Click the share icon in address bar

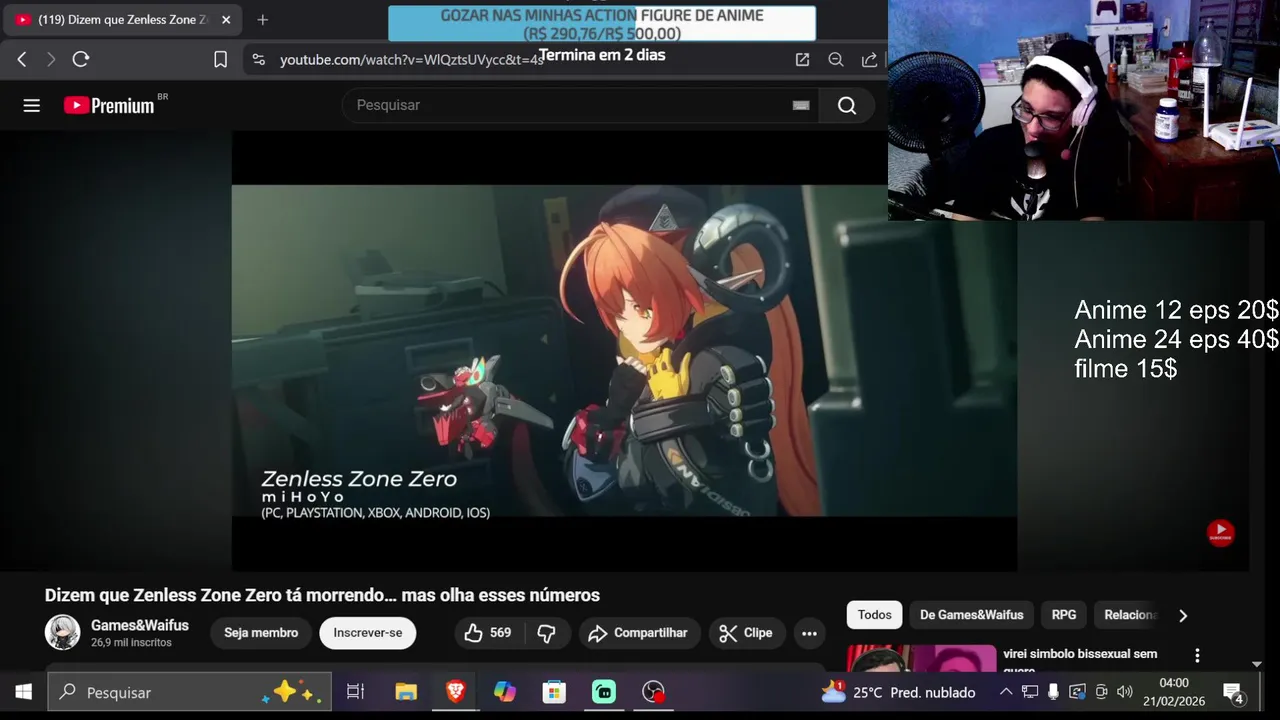point(869,60)
